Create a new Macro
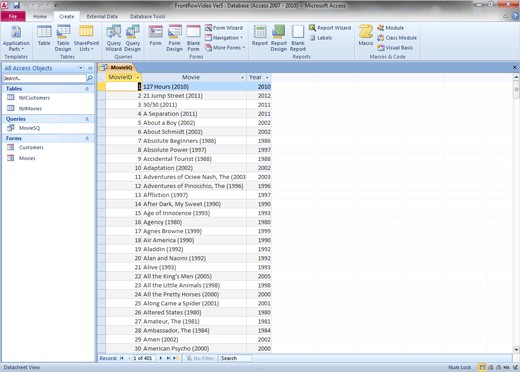This screenshot has height=372, width=520. point(366,36)
